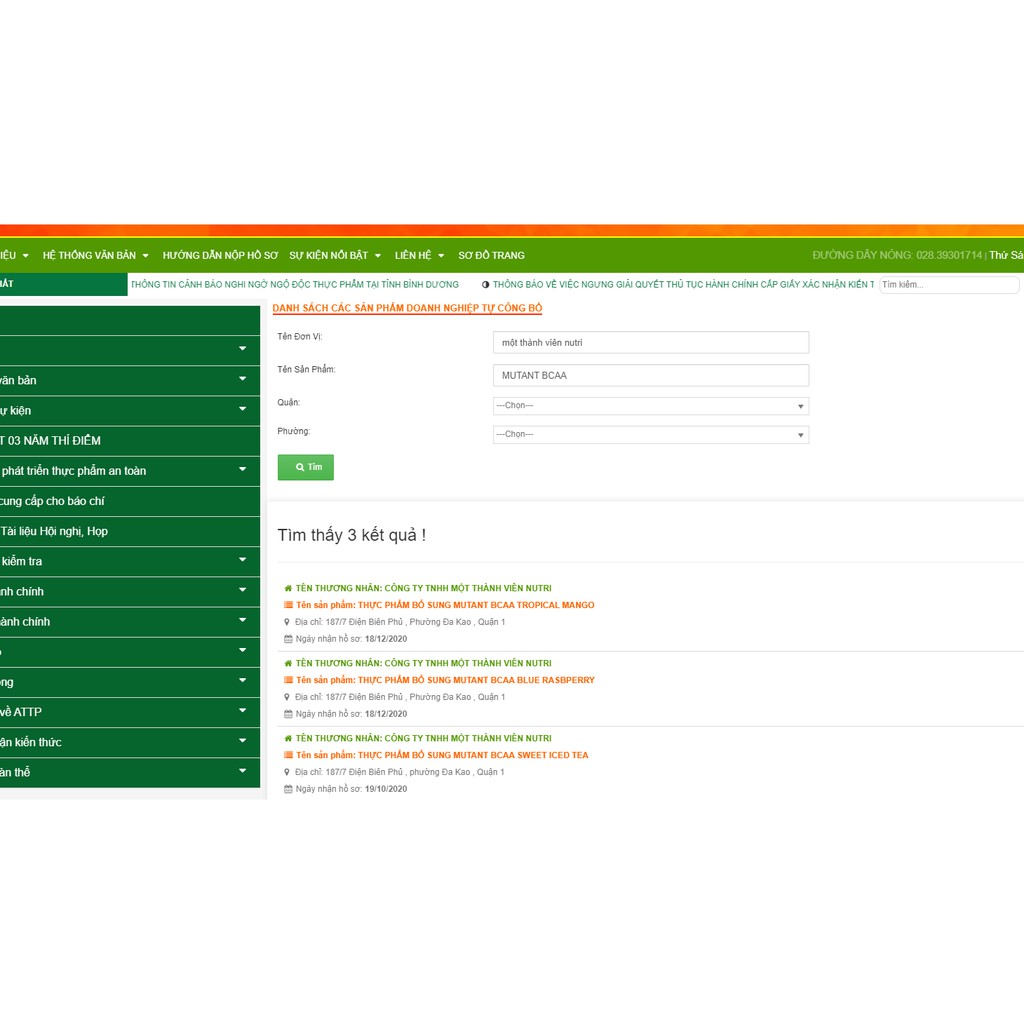Image resolution: width=1024 pixels, height=1024 pixels.
Task: Click calendar icon of the Tropical Mango result
Action: point(288,639)
